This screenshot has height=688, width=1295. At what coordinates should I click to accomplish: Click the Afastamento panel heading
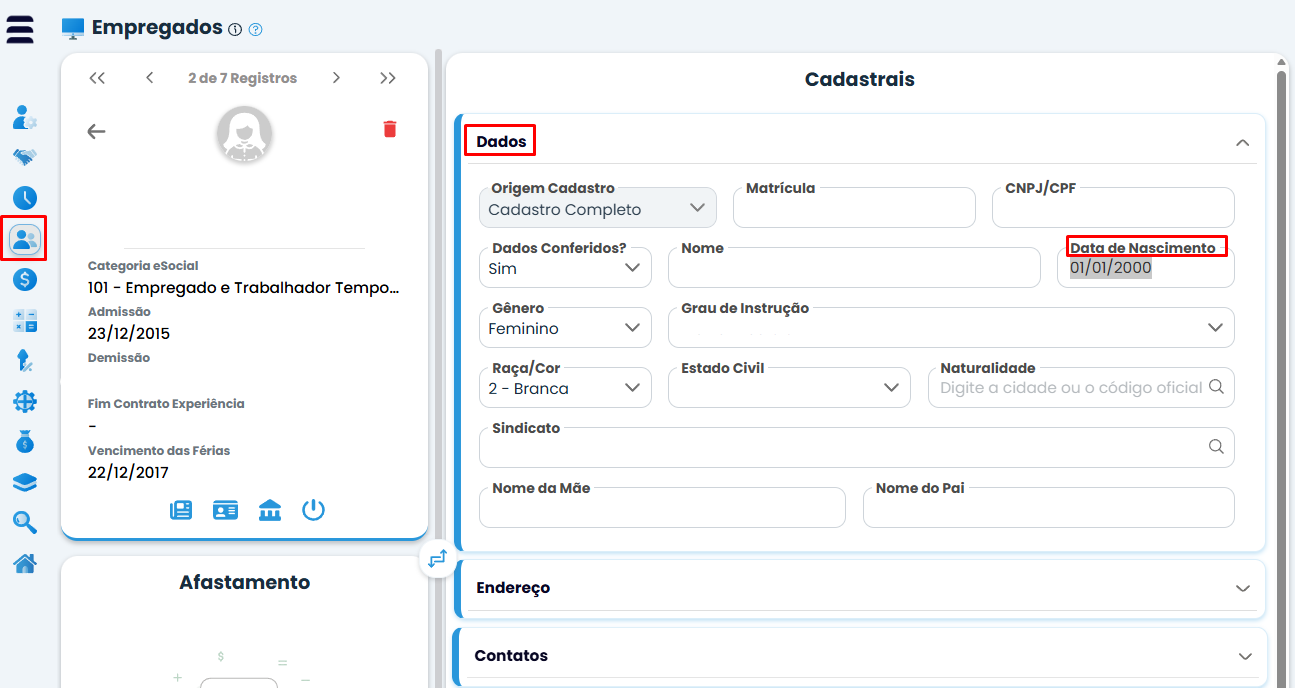click(x=245, y=582)
